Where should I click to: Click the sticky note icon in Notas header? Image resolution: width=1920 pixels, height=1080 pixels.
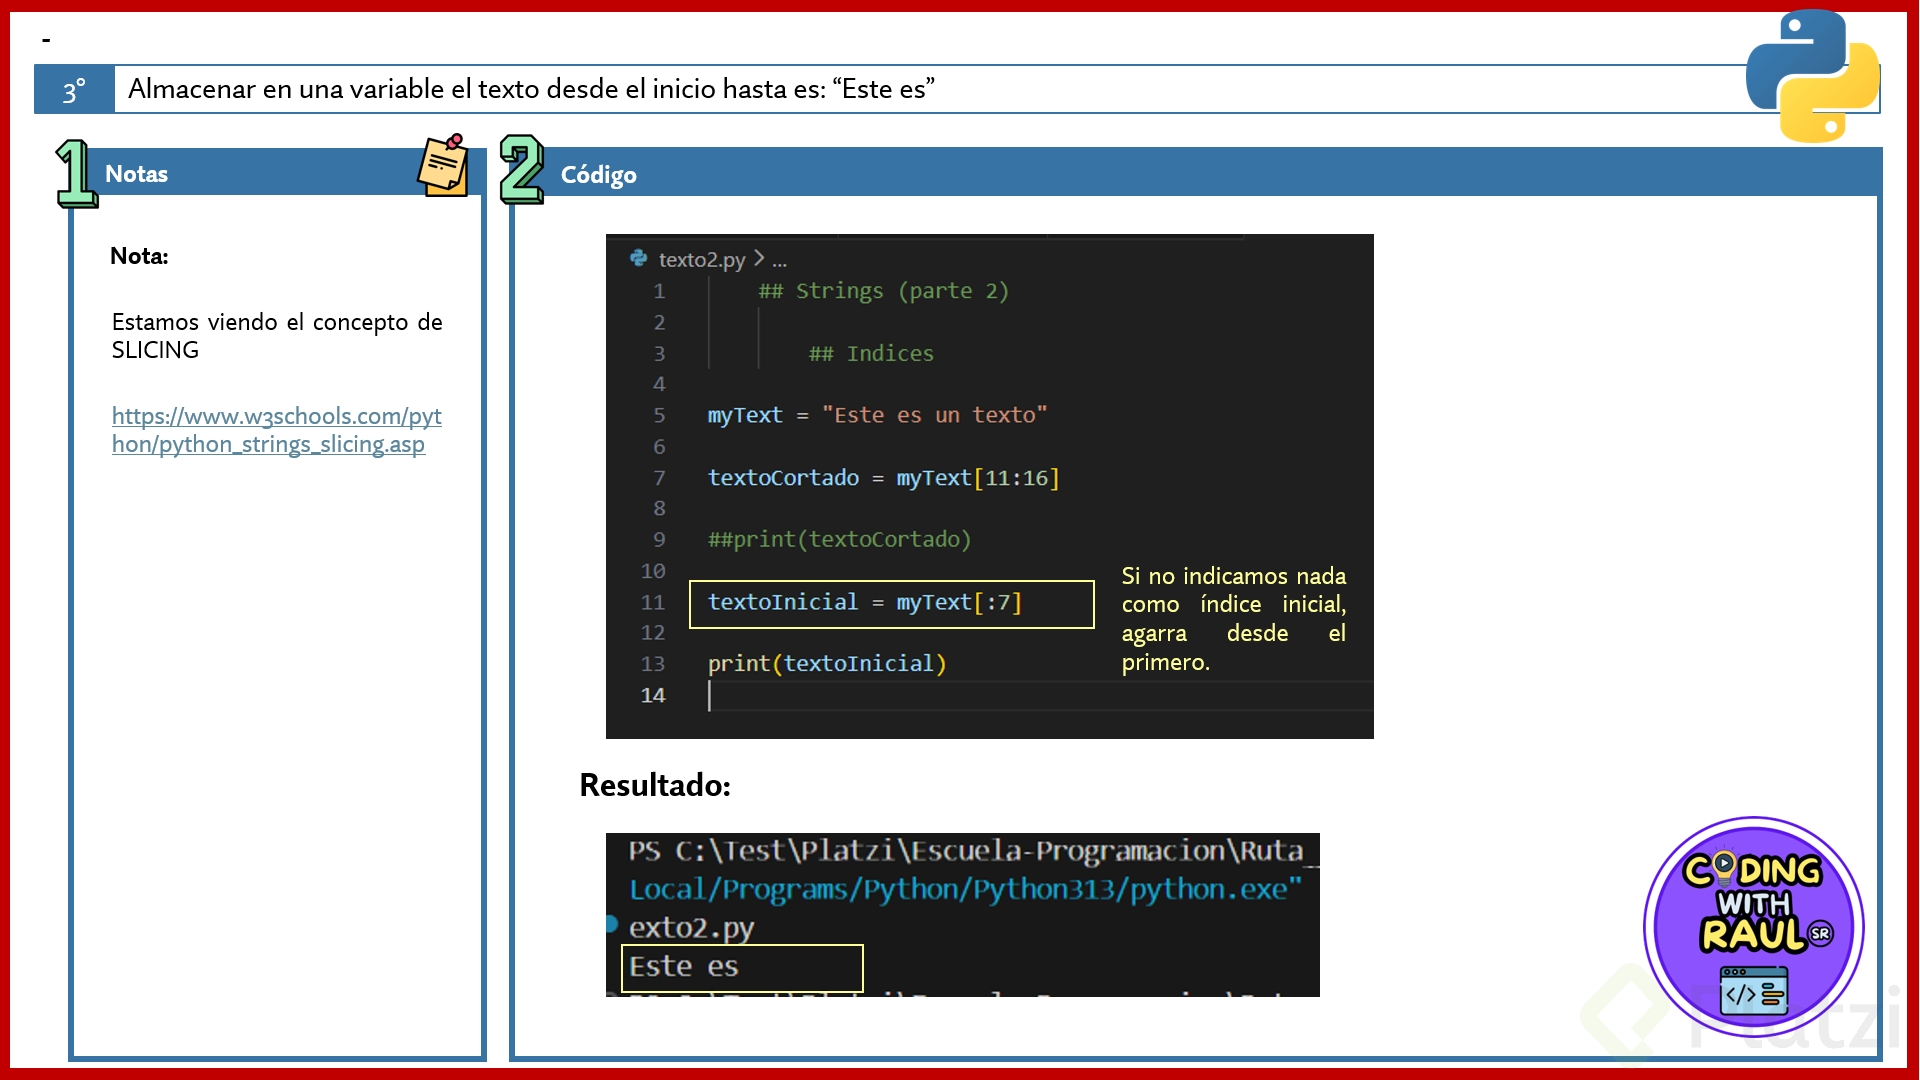pos(443,166)
